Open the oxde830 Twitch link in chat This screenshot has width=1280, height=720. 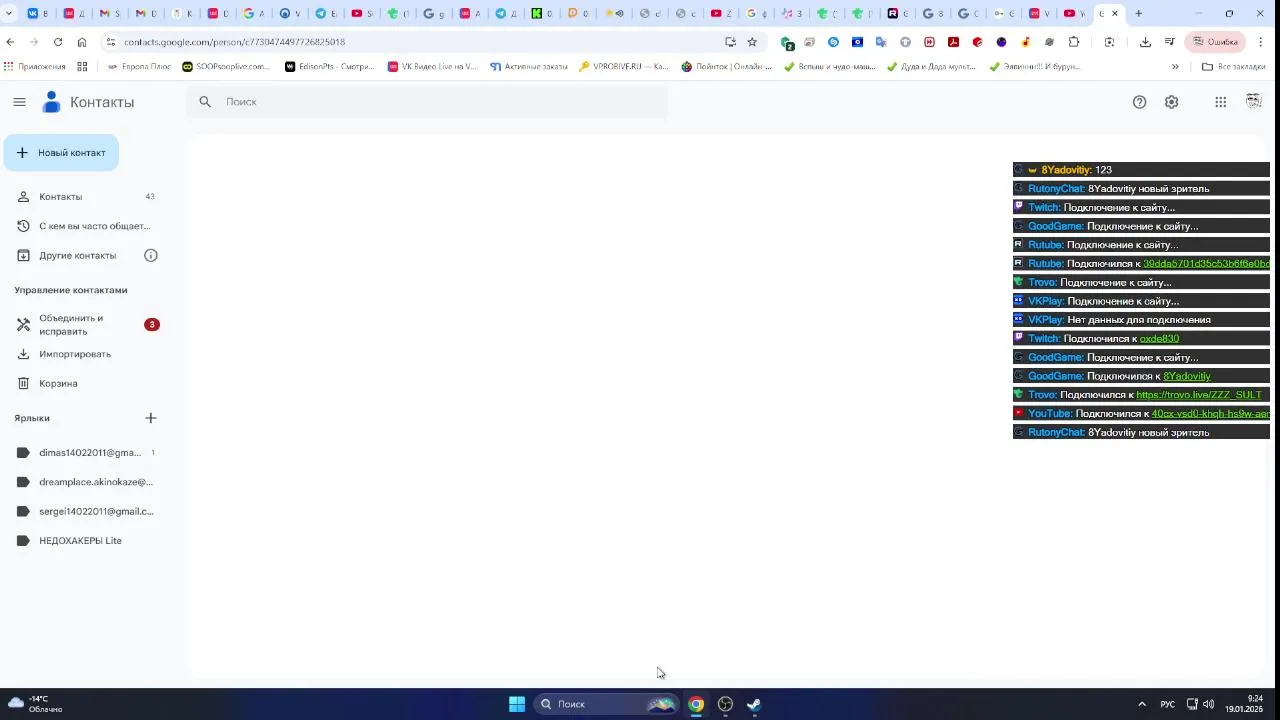[x=1159, y=339]
